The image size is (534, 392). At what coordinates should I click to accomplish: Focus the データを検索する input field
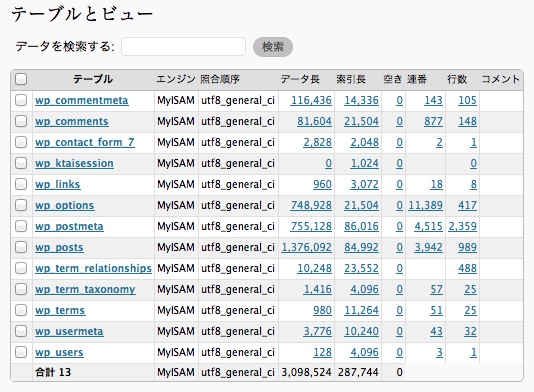click(x=184, y=47)
